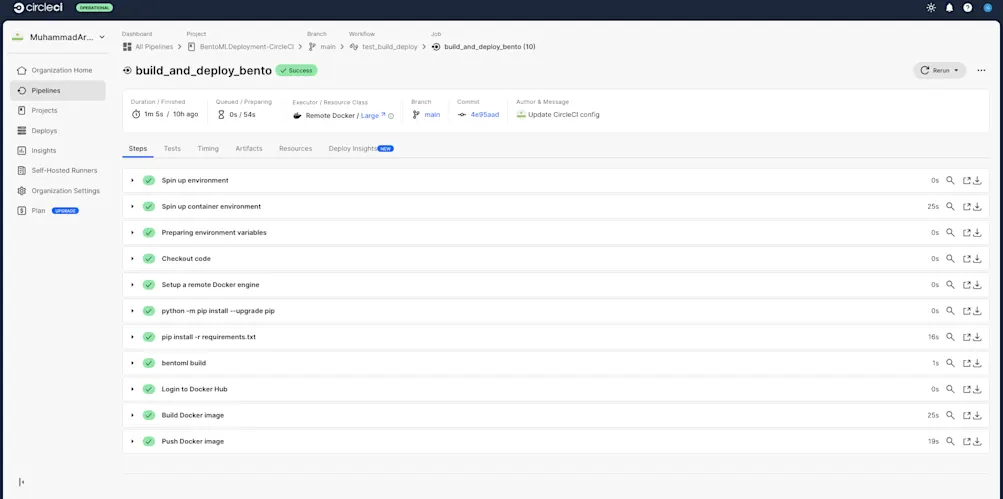Search the pip install requirements step output
Image resolution: width=1003 pixels, height=499 pixels.
[950, 337]
